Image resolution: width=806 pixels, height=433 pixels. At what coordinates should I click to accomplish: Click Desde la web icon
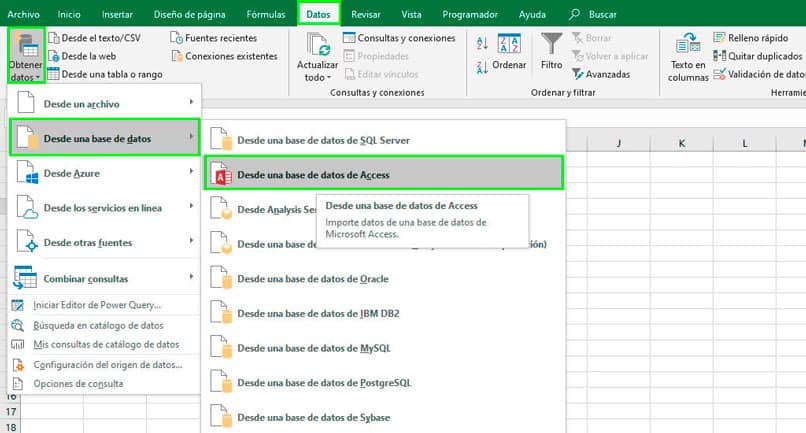[x=53, y=56]
